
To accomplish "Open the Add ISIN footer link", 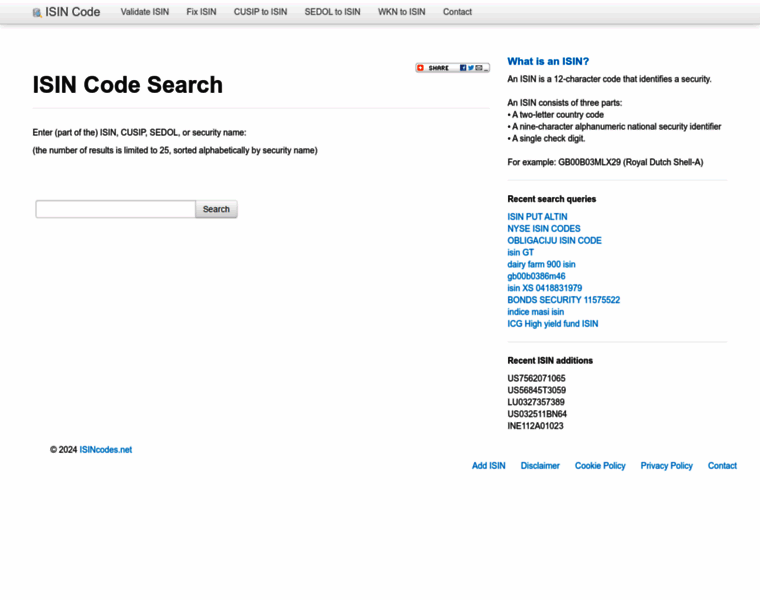I will click(x=489, y=466).
